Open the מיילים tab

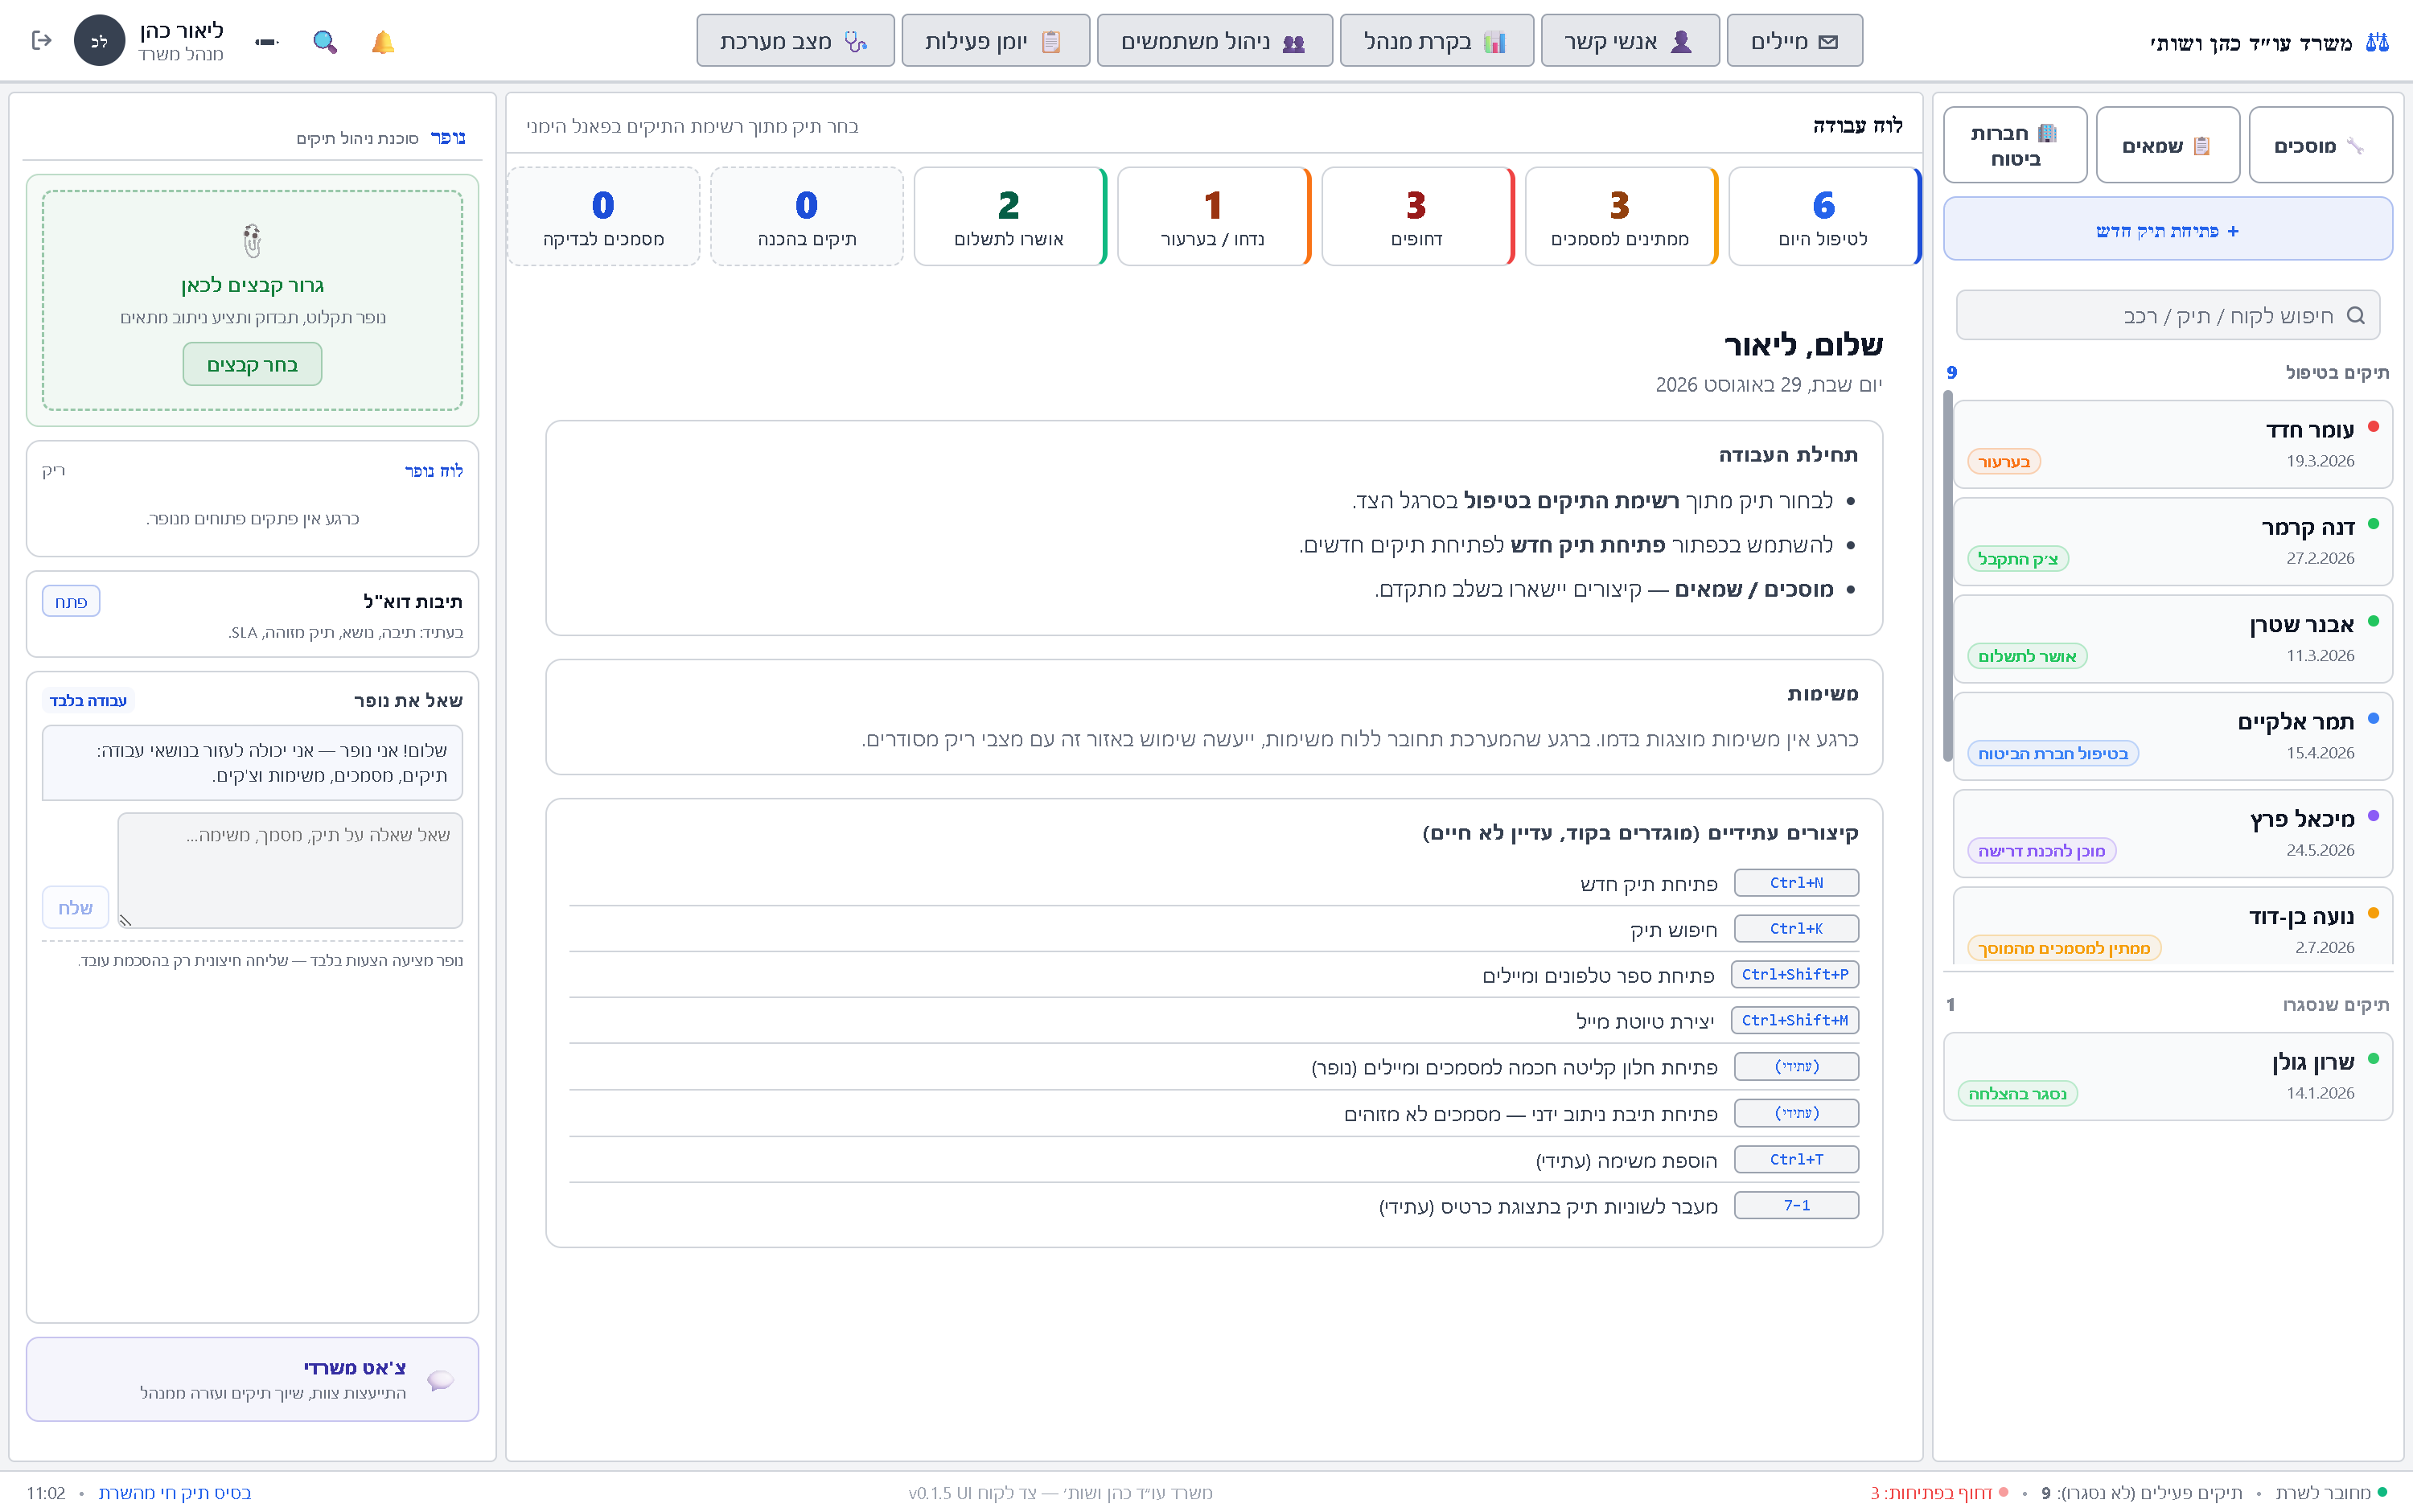1794,41
